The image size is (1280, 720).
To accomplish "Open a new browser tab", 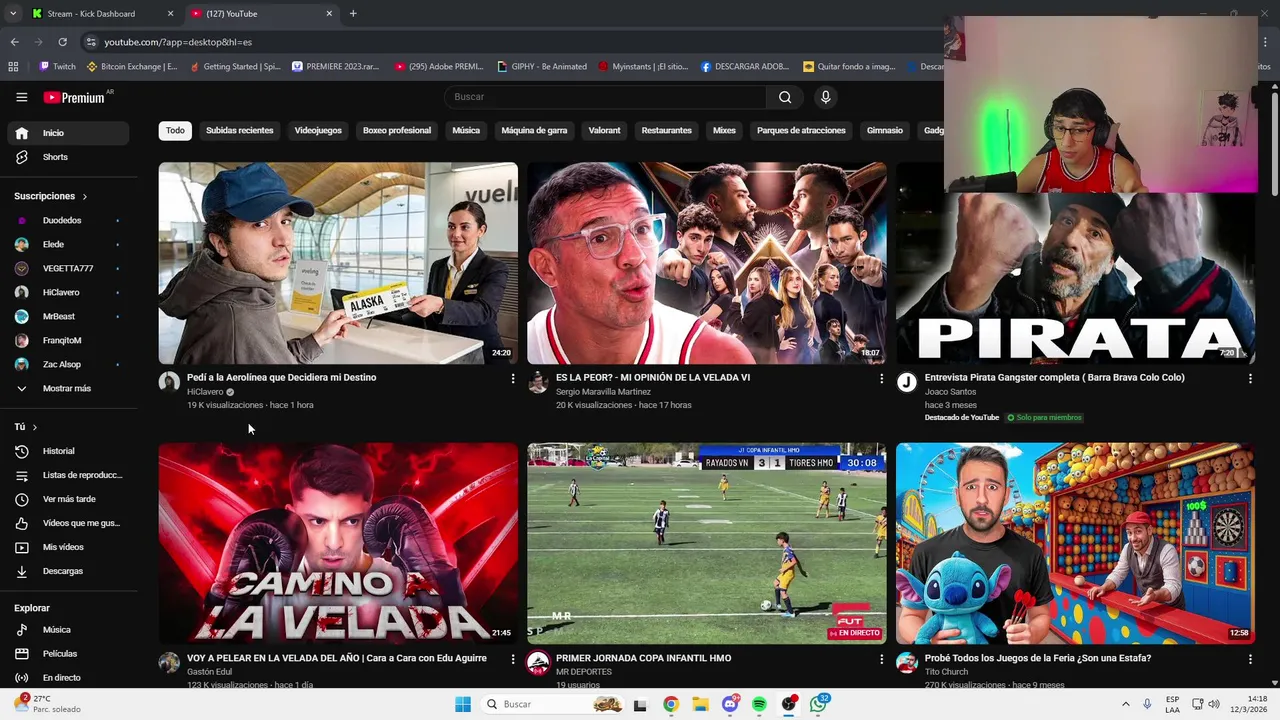I will [353, 14].
